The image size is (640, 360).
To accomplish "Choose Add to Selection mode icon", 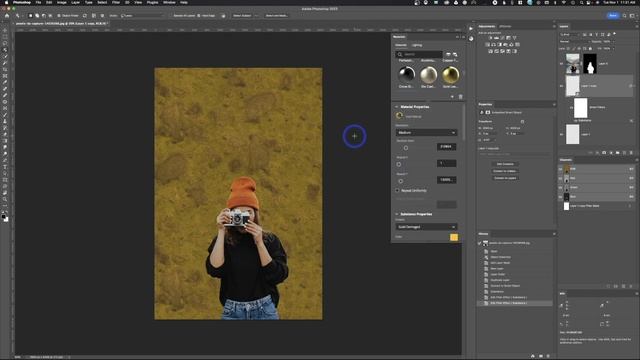I will point(37,16).
